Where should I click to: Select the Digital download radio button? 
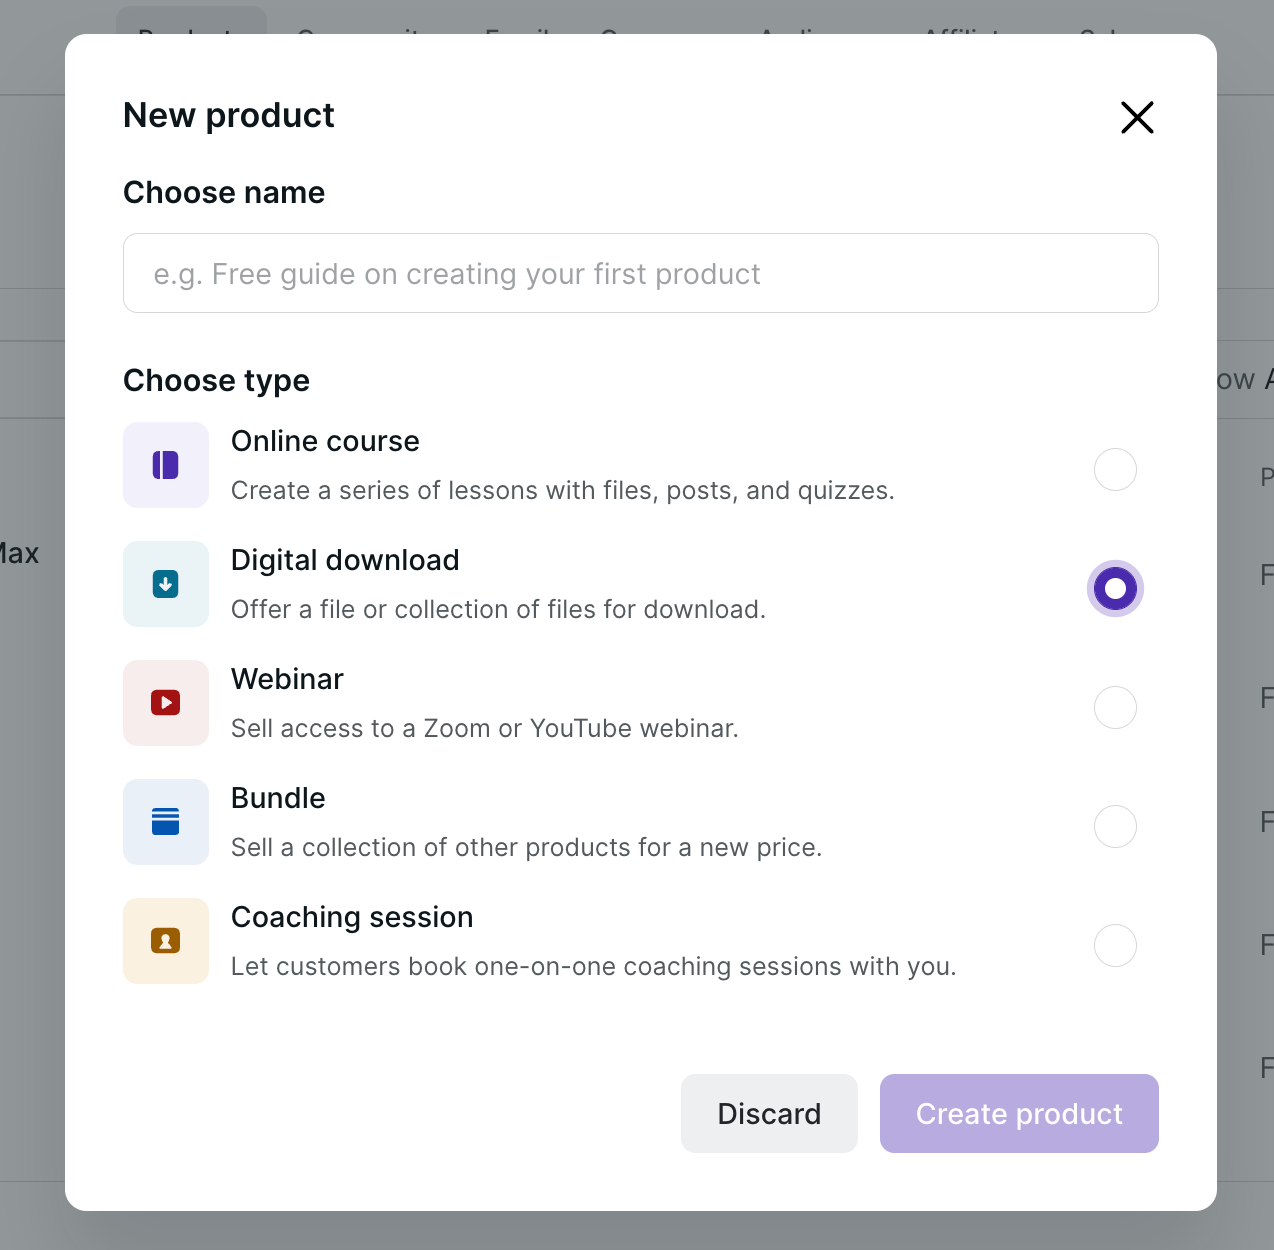click(1115, 588)
